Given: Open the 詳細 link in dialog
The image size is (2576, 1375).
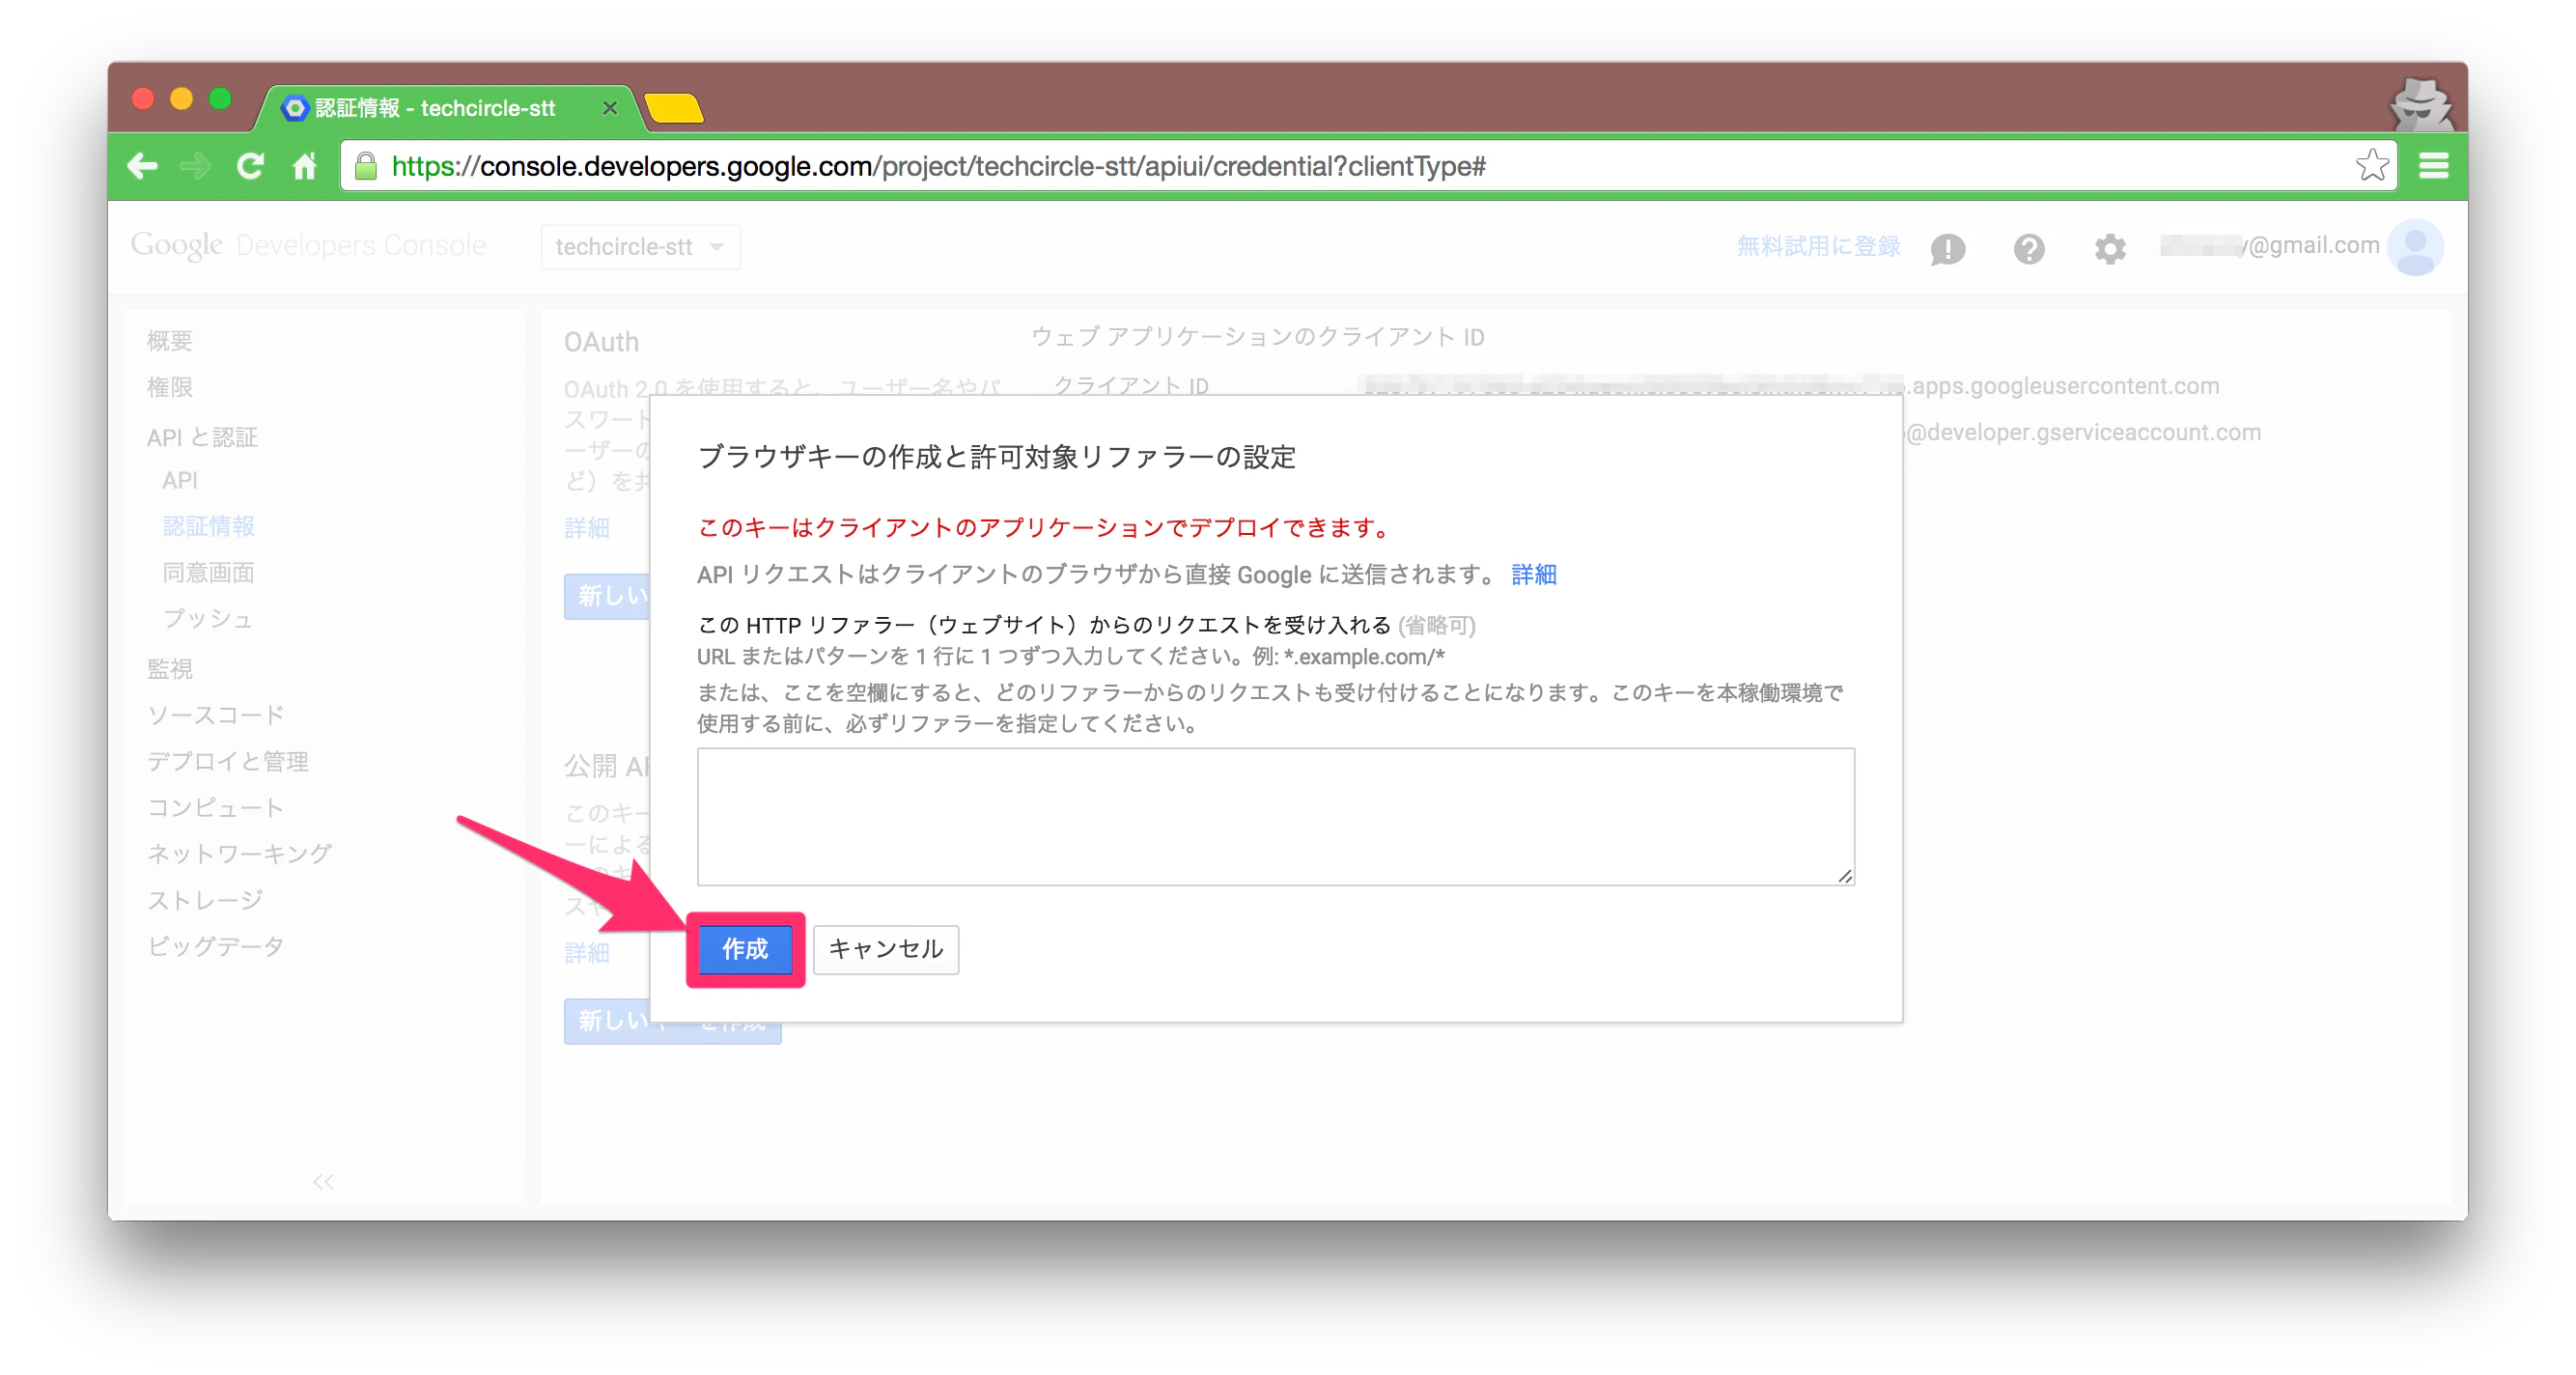Looking at the screenshot, I should pyautogui.click(x=1533, y=575).
